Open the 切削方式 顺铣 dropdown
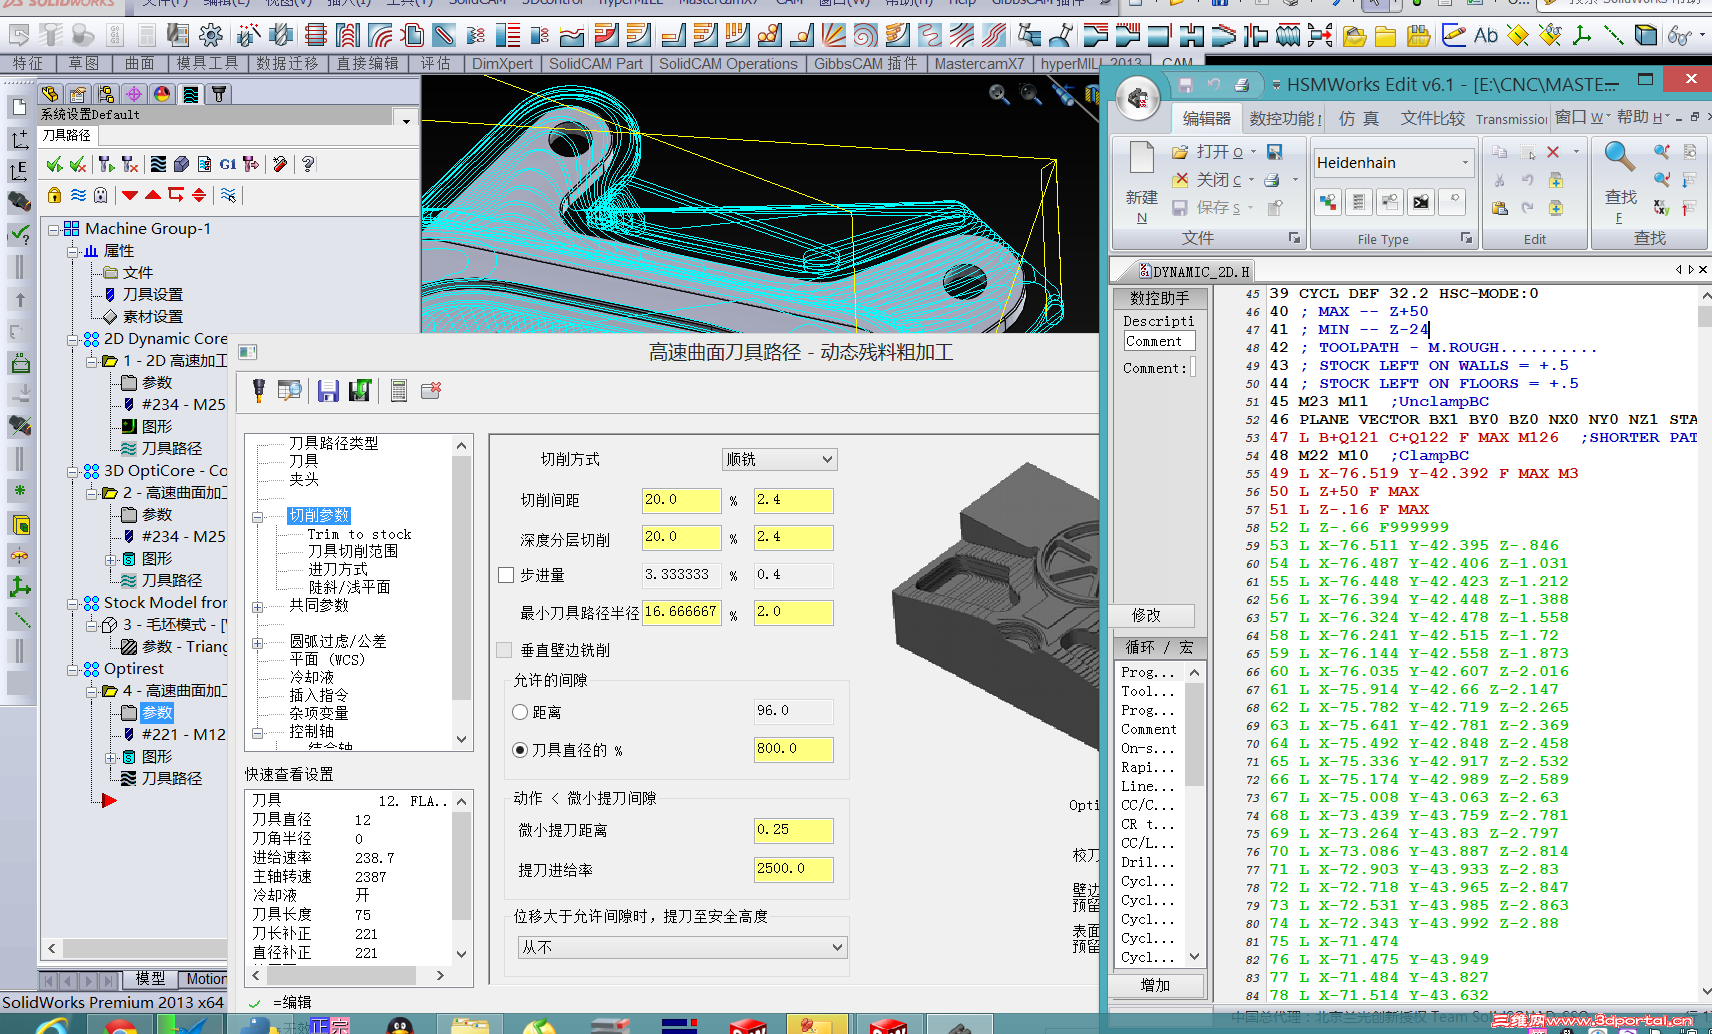 [x=780, y=459]
